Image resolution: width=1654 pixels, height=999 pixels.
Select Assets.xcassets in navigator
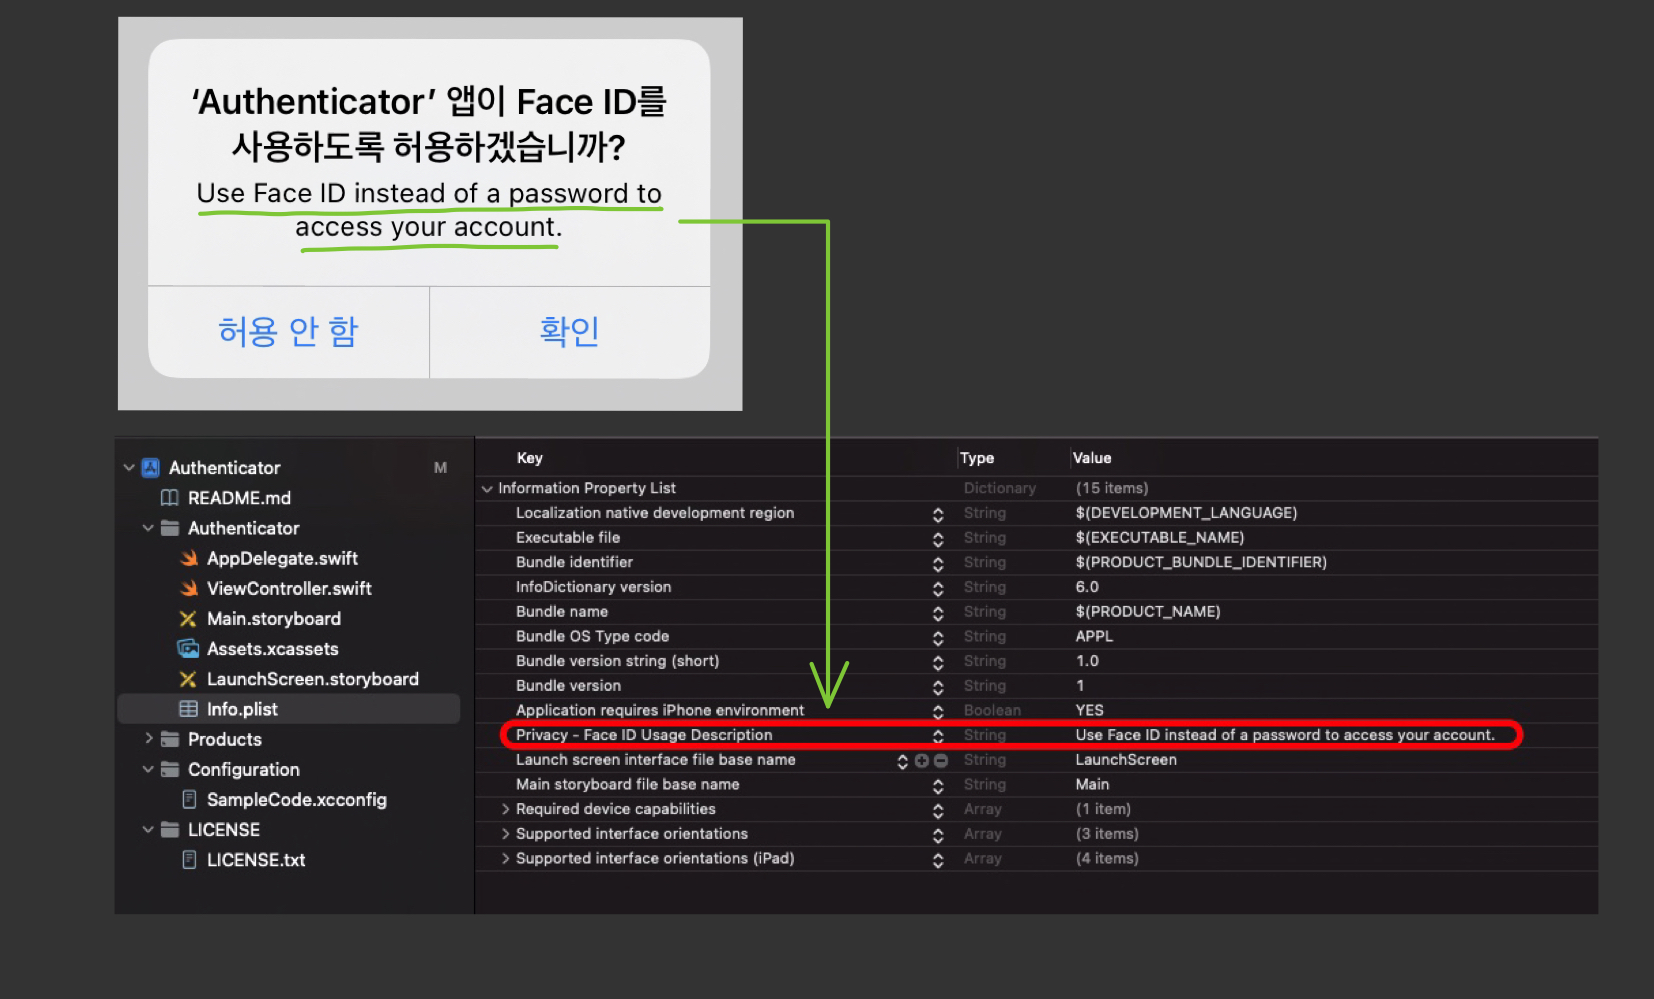[272, 649]
